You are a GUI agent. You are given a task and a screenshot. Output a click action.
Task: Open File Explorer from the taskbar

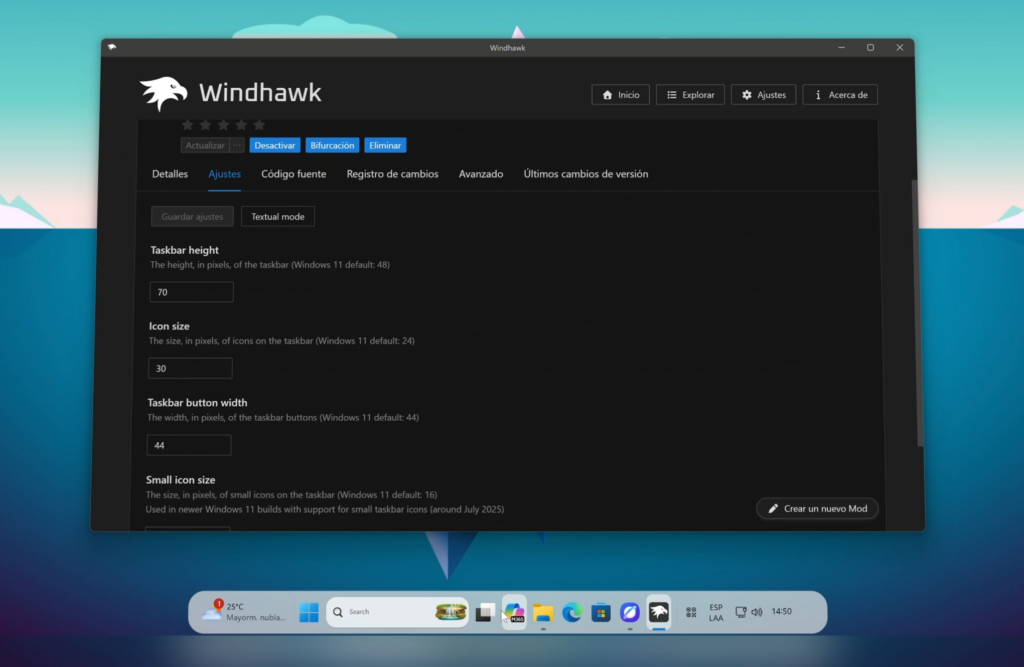click(543, 613)
